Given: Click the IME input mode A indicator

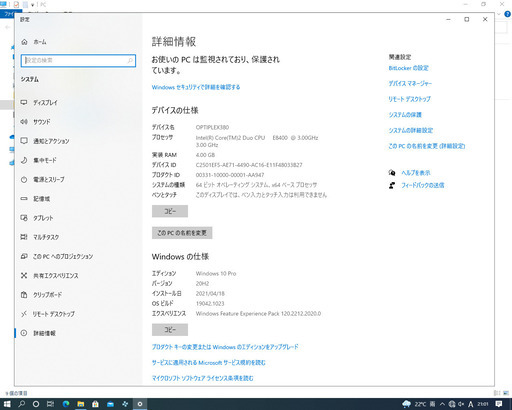Looking at the screenshot, I should (x=470, y=404).
